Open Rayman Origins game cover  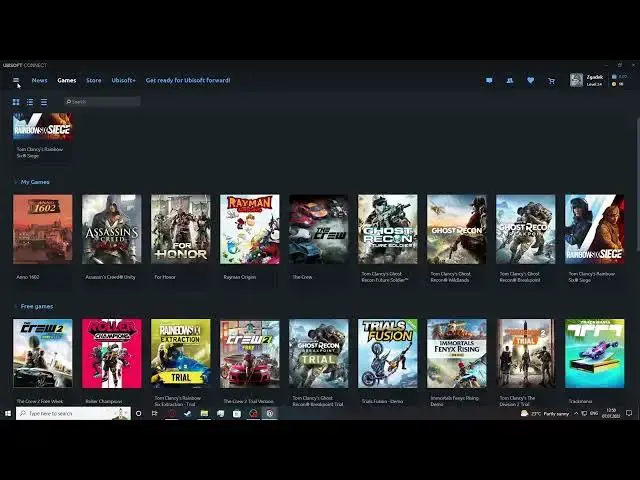[250, 229]
